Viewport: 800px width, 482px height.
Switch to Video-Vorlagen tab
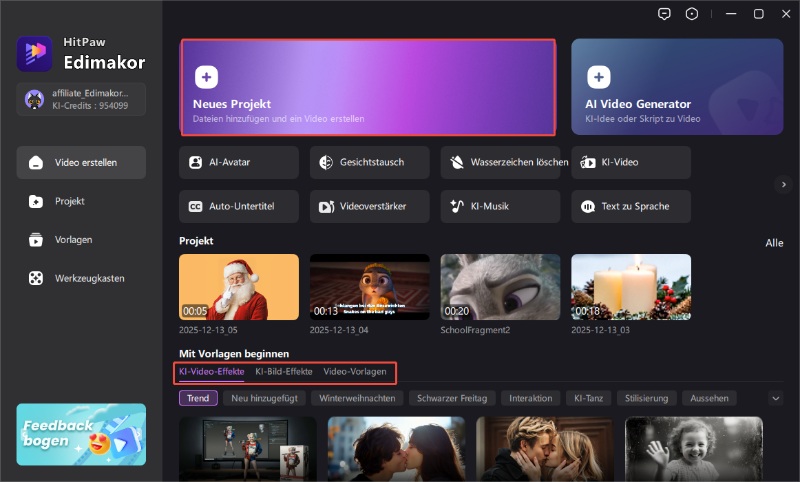(x=355, y=371)
